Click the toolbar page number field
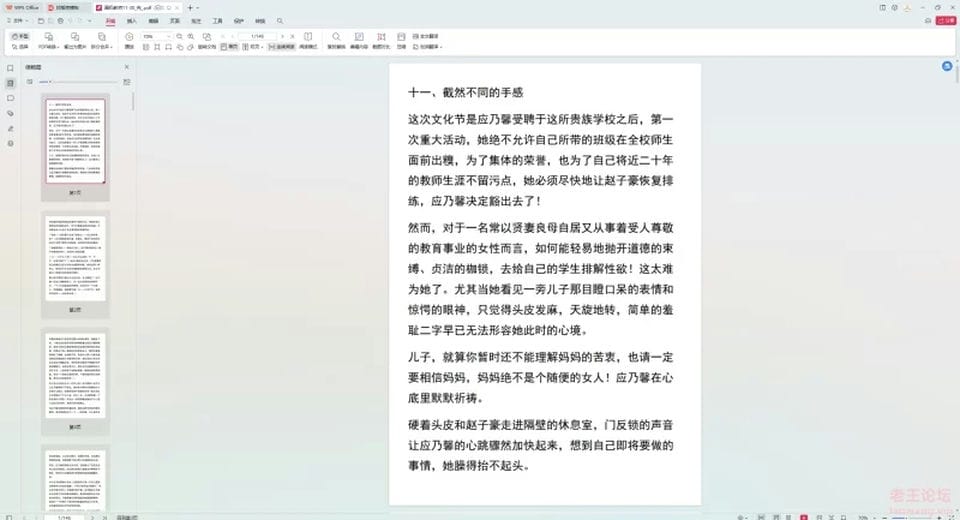Screen dimensions: 960x520 (258, 37)
